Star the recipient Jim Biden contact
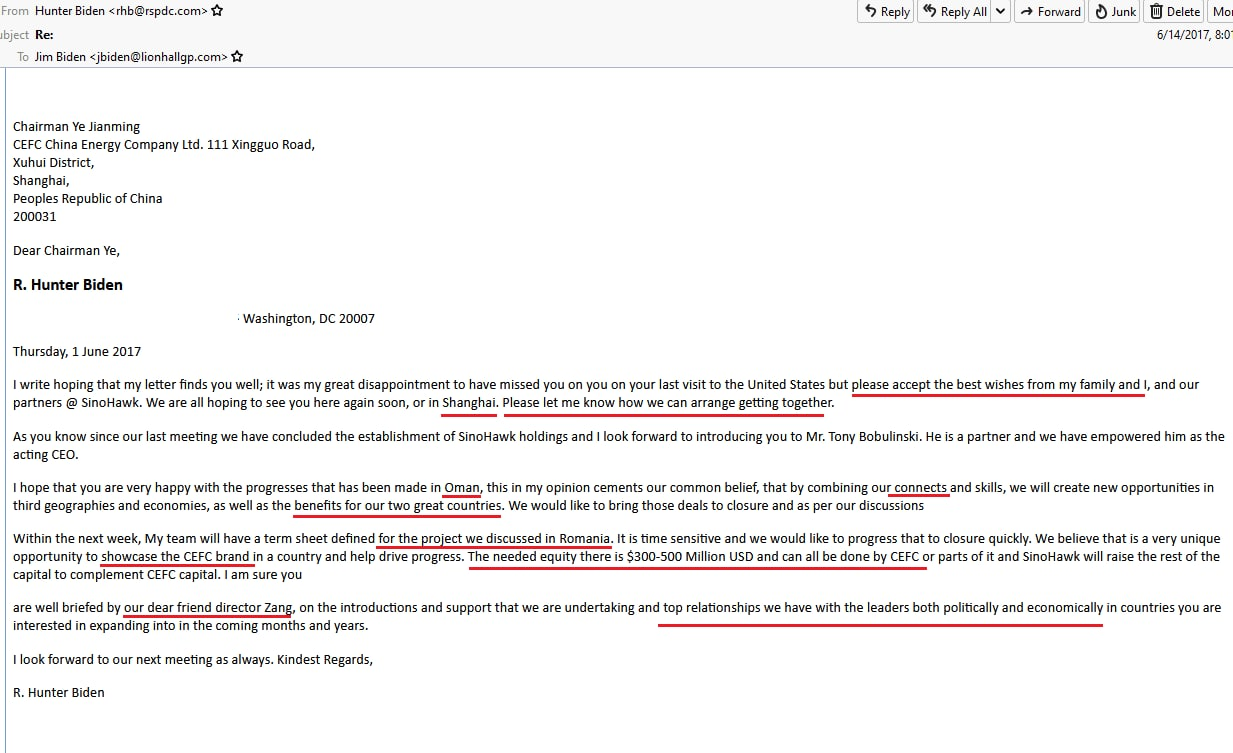 [x=237, y=57]
